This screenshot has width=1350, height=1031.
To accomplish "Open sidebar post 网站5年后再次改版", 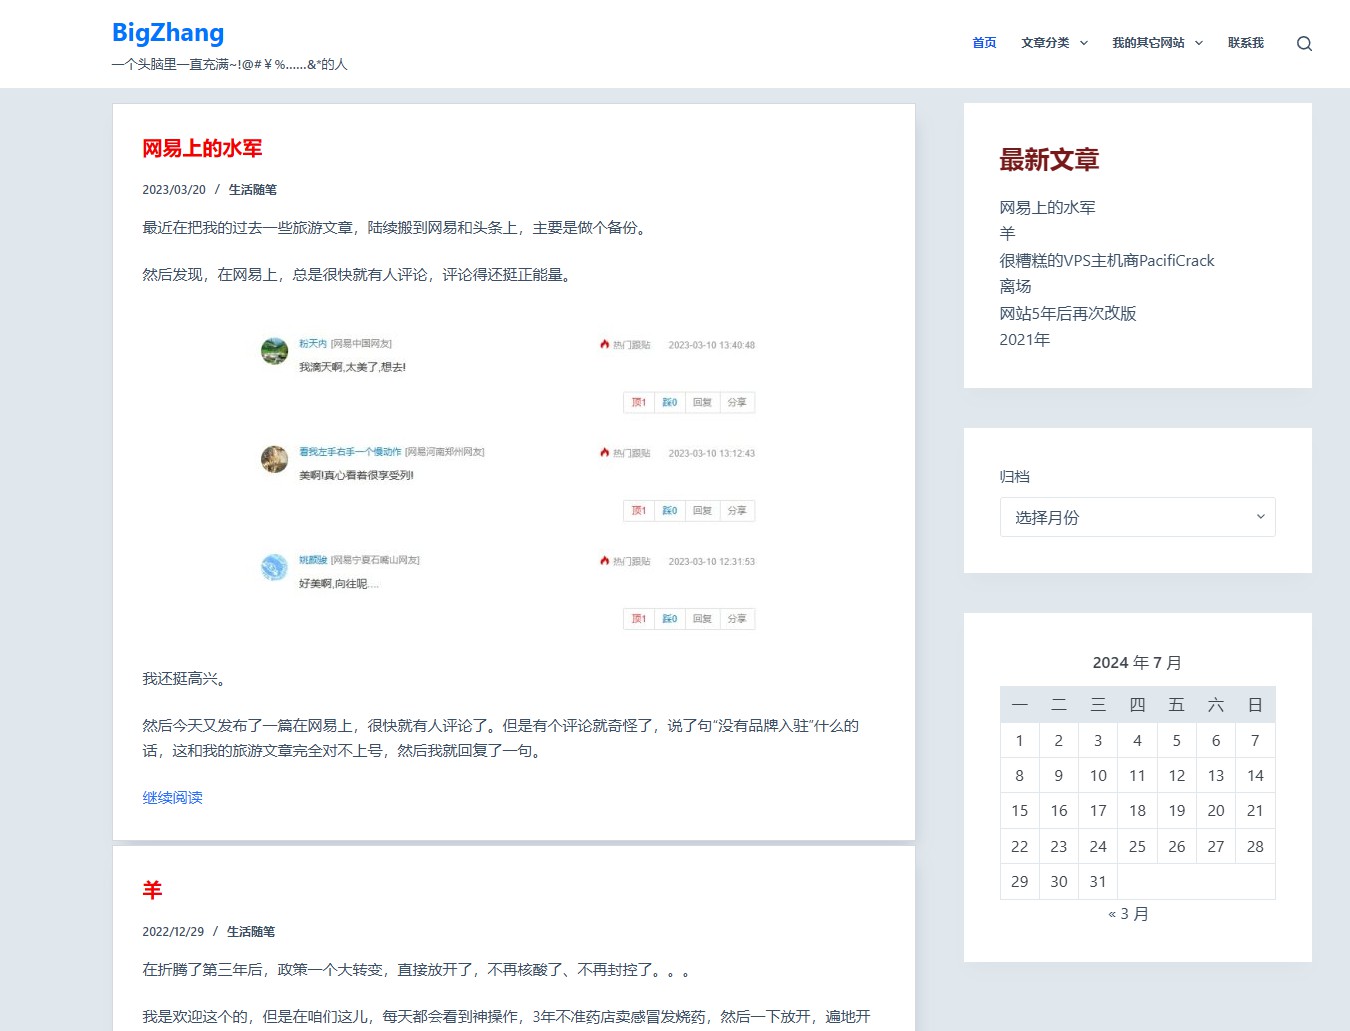I will tap(1068, 313).
